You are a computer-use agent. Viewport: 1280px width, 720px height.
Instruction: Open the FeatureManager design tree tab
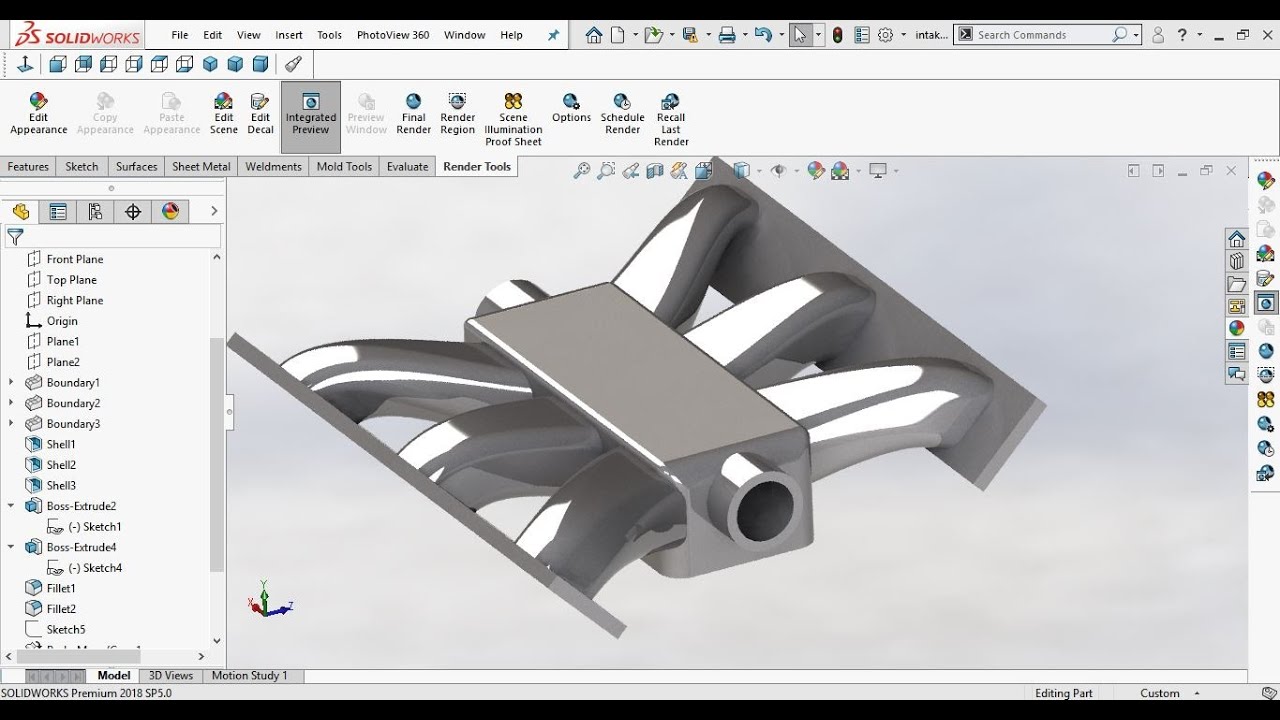coord(21,211)
